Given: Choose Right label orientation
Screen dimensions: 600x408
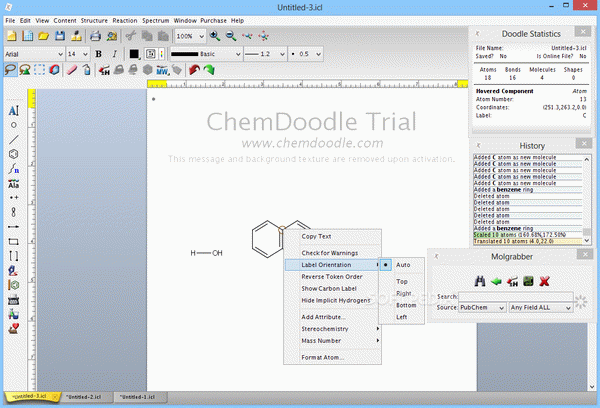Looking at the screenshot, I should coord(404,293).
